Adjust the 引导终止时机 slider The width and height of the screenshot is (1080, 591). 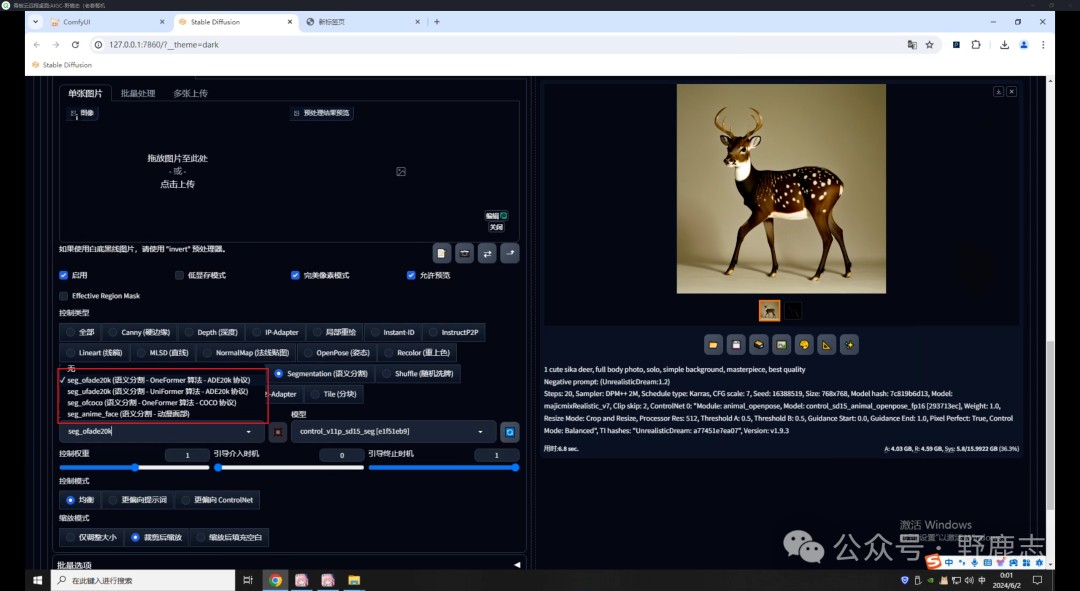click(444, 468)
